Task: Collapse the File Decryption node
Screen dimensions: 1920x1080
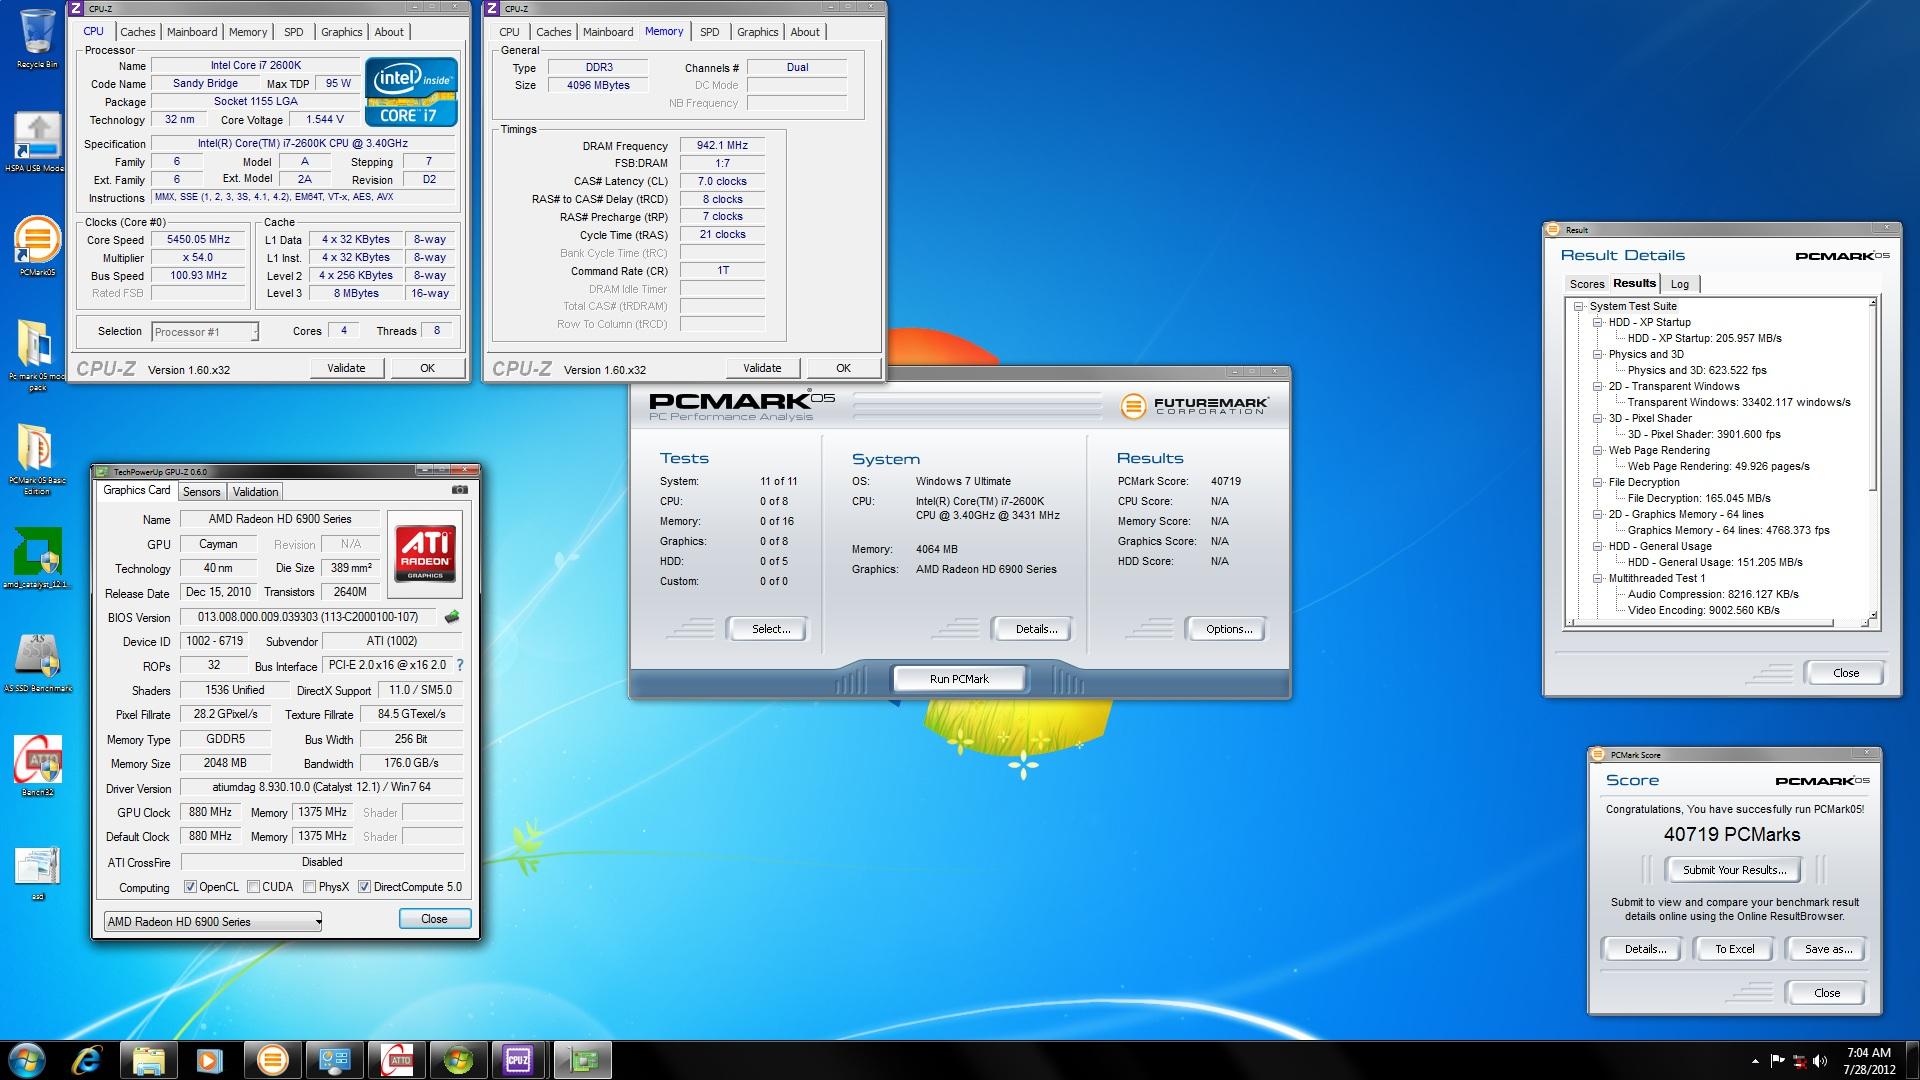Action: pyautogui.click(x=1598, y=482)
